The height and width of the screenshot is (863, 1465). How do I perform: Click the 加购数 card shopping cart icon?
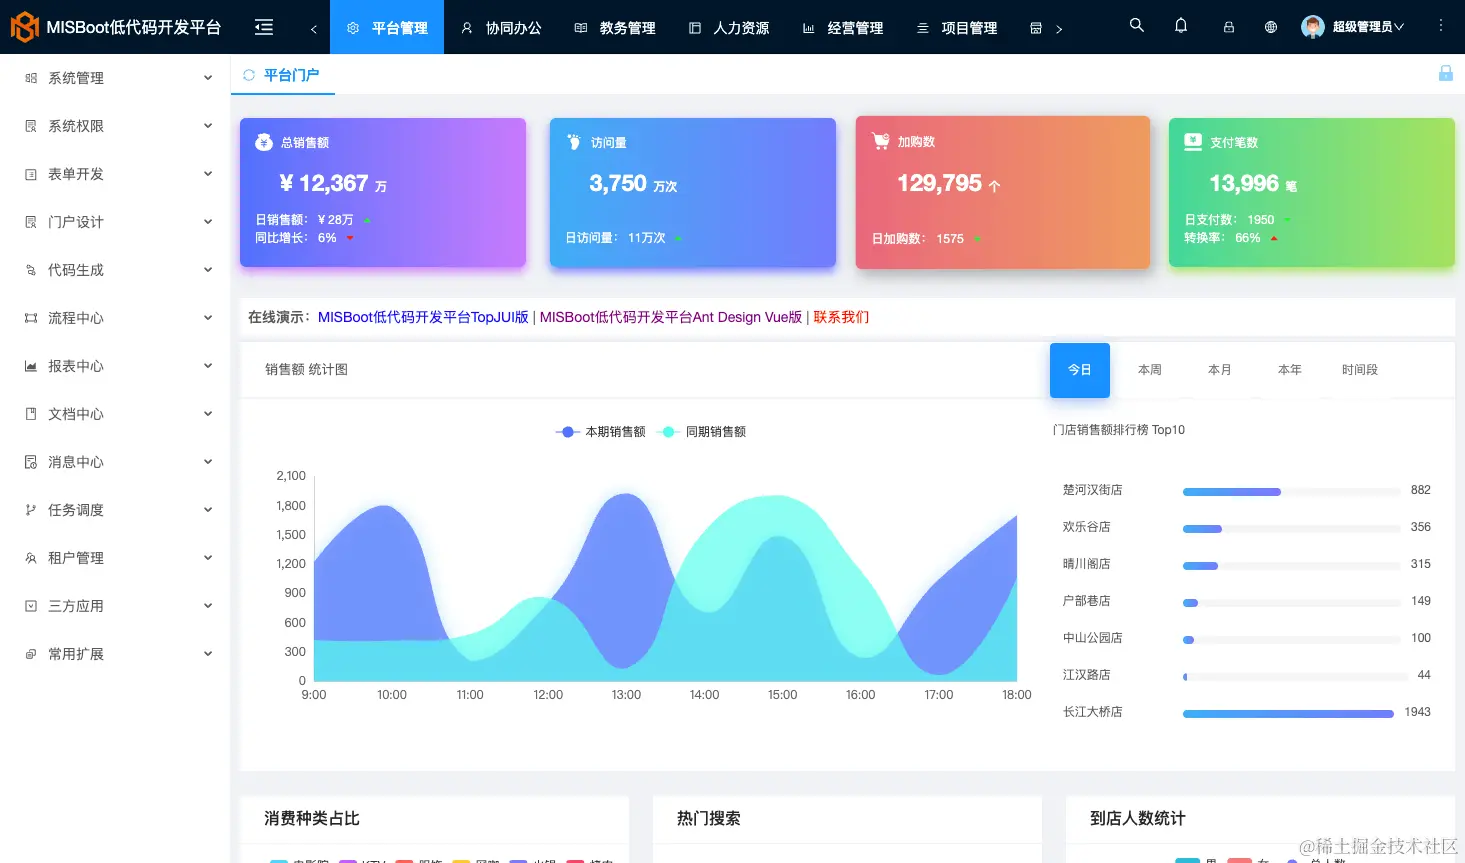point(881,141)
